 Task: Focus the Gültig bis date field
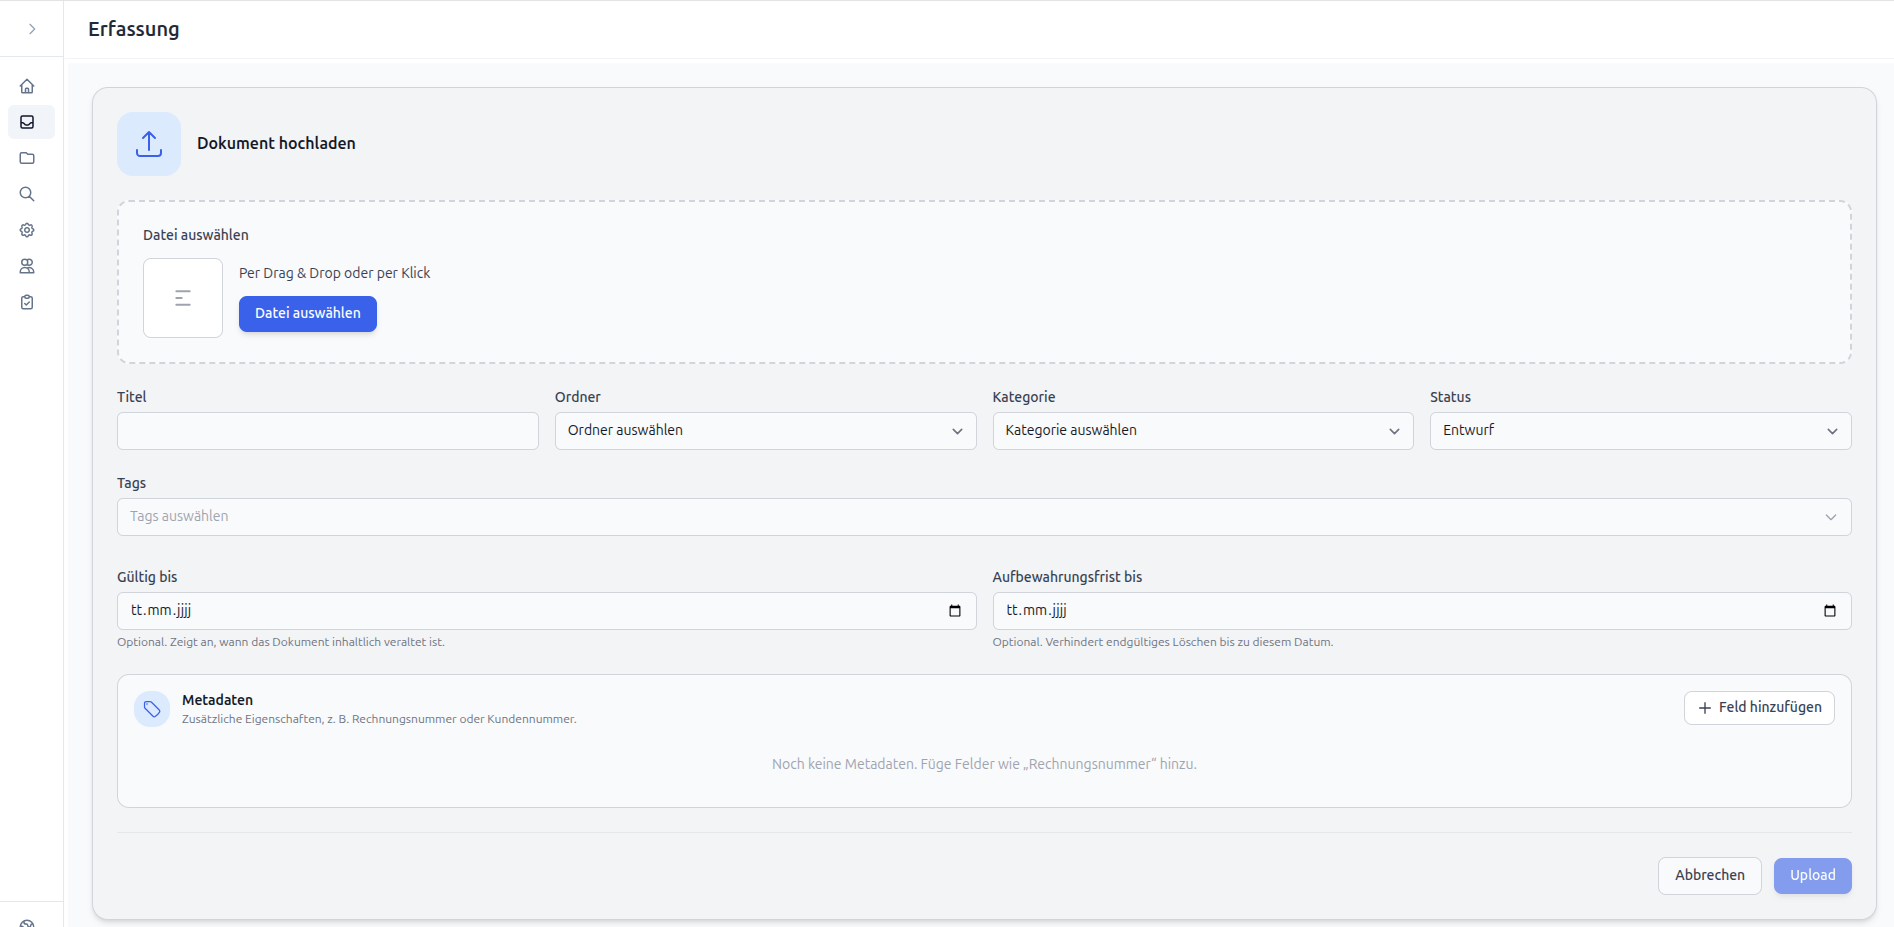(546, 611)
